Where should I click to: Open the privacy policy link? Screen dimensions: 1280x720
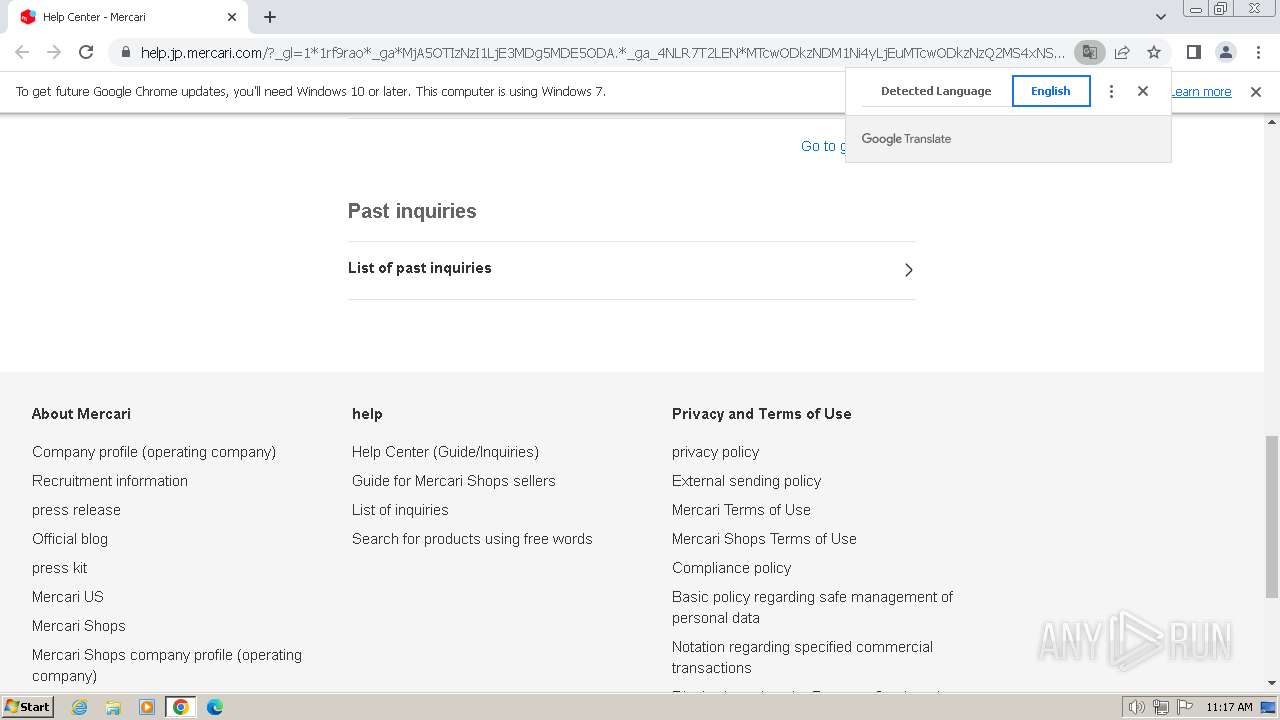(x=716, y=452)
